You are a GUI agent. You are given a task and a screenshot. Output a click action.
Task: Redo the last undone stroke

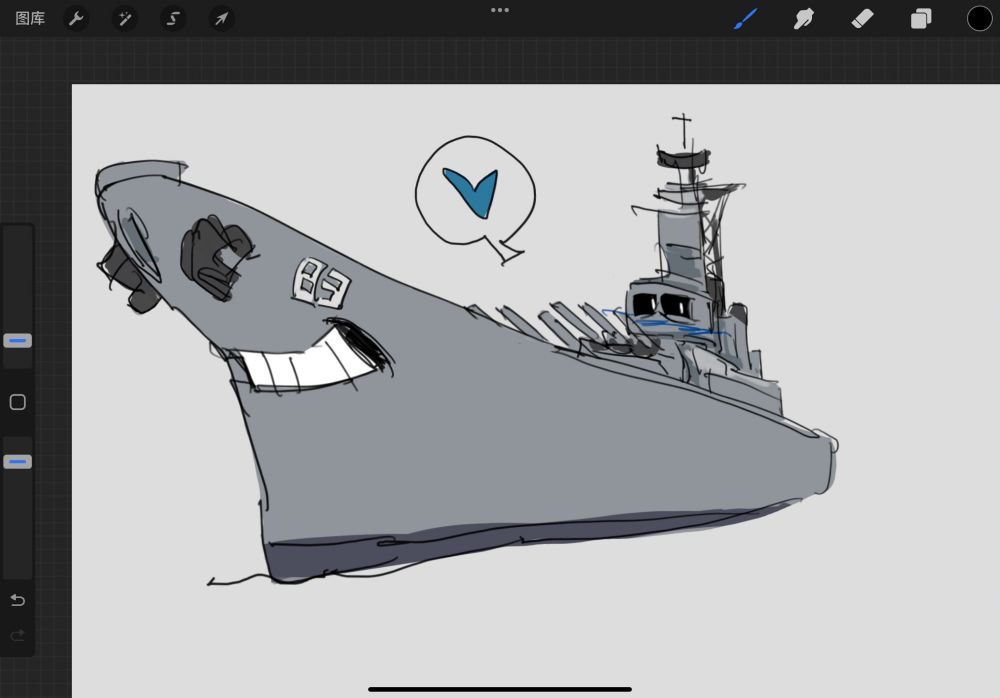[18, 635]
